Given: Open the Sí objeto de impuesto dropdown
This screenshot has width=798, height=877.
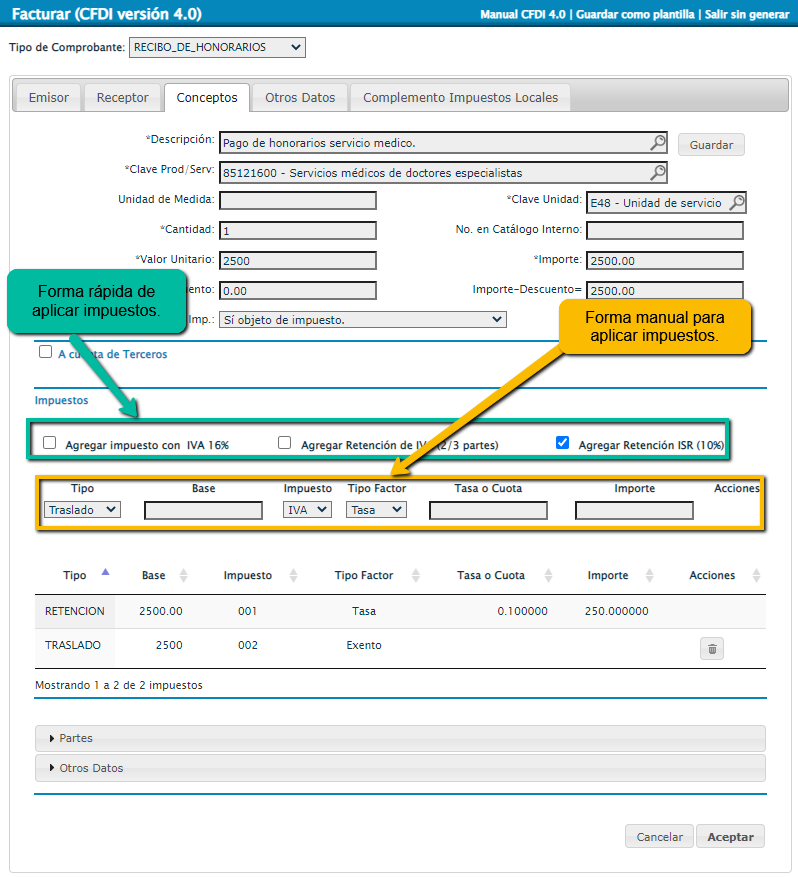Looking at the screenshot, I should click(362, 320).
